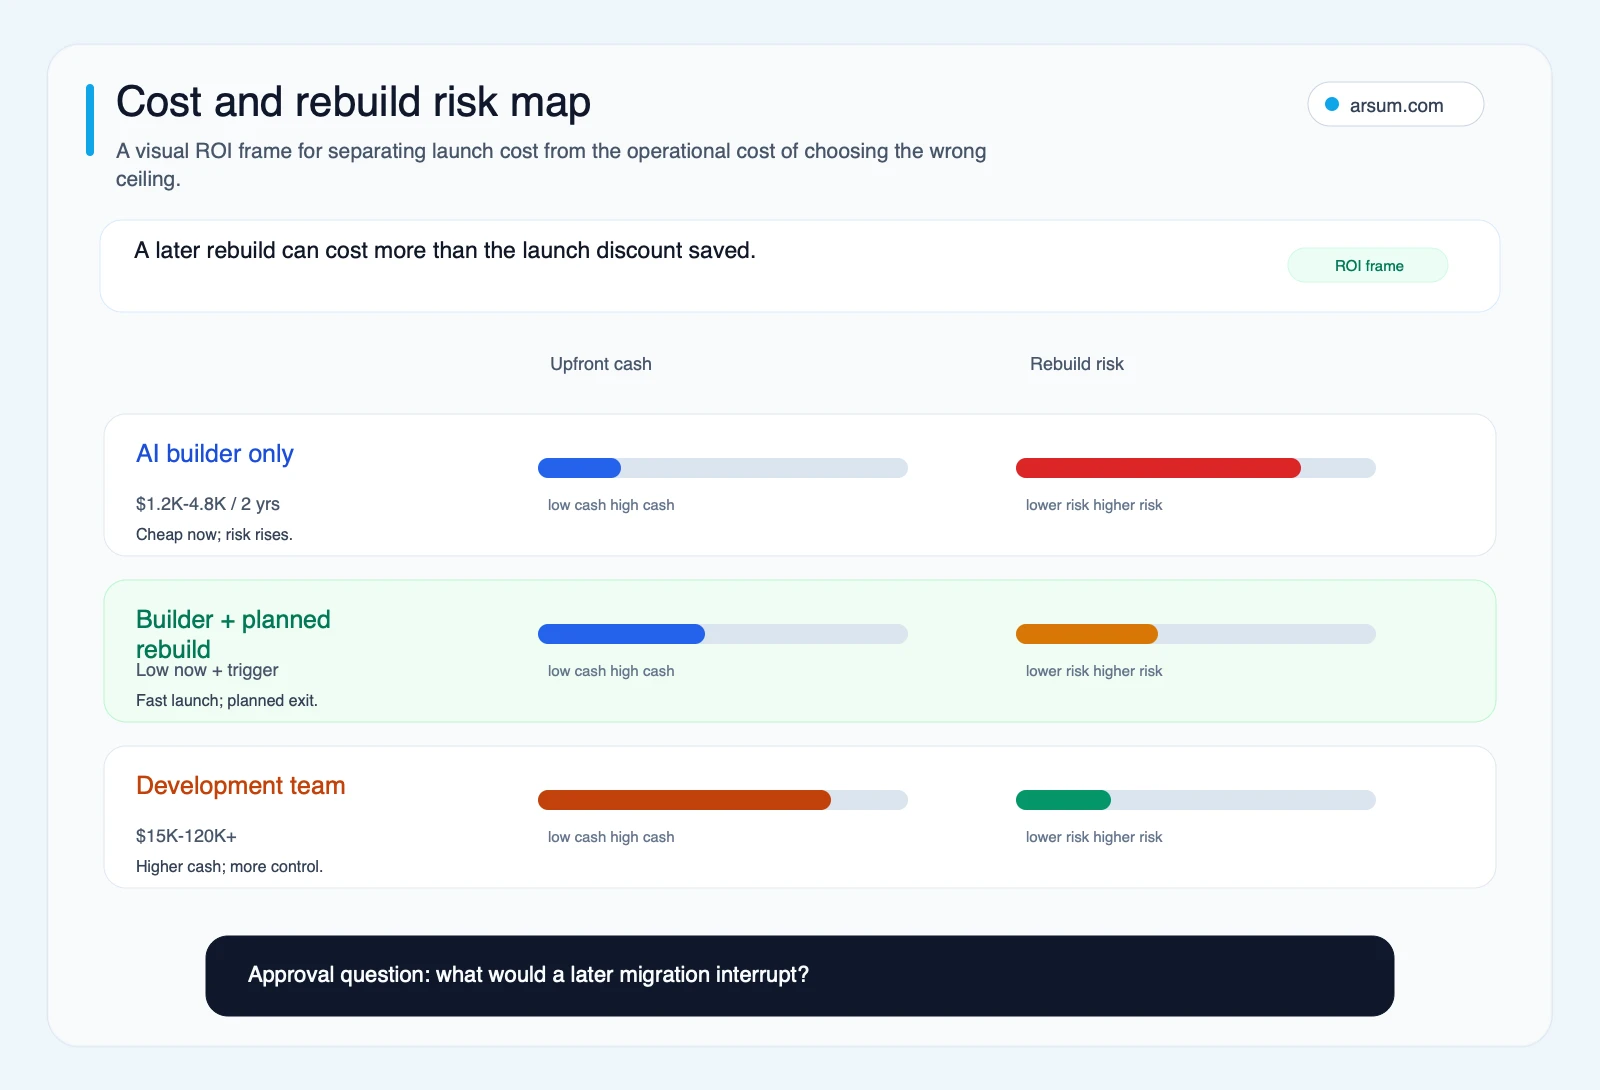Click the Rebuild risk column header
This screenshot has width=1600, height=1090.
[1077, 364]
